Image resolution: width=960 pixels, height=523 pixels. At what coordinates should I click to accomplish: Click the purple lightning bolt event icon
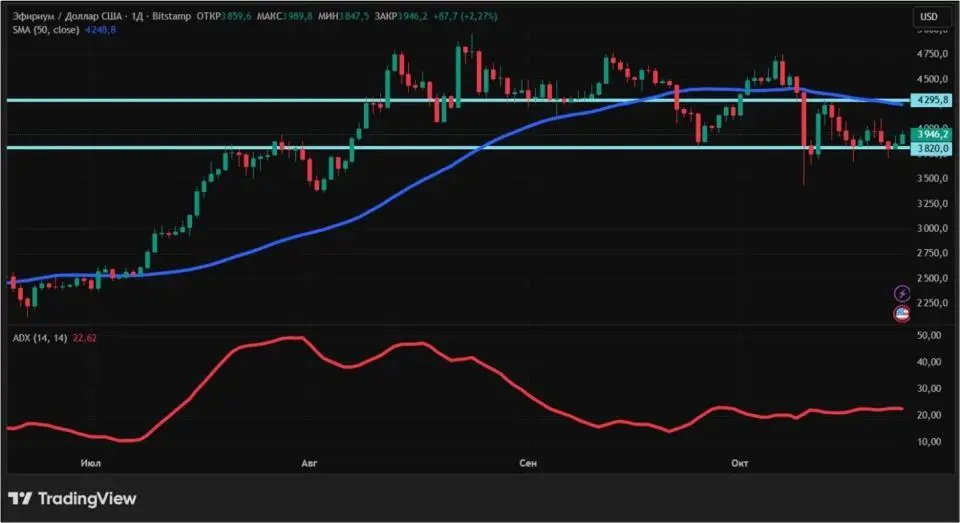tap(902, 293)
